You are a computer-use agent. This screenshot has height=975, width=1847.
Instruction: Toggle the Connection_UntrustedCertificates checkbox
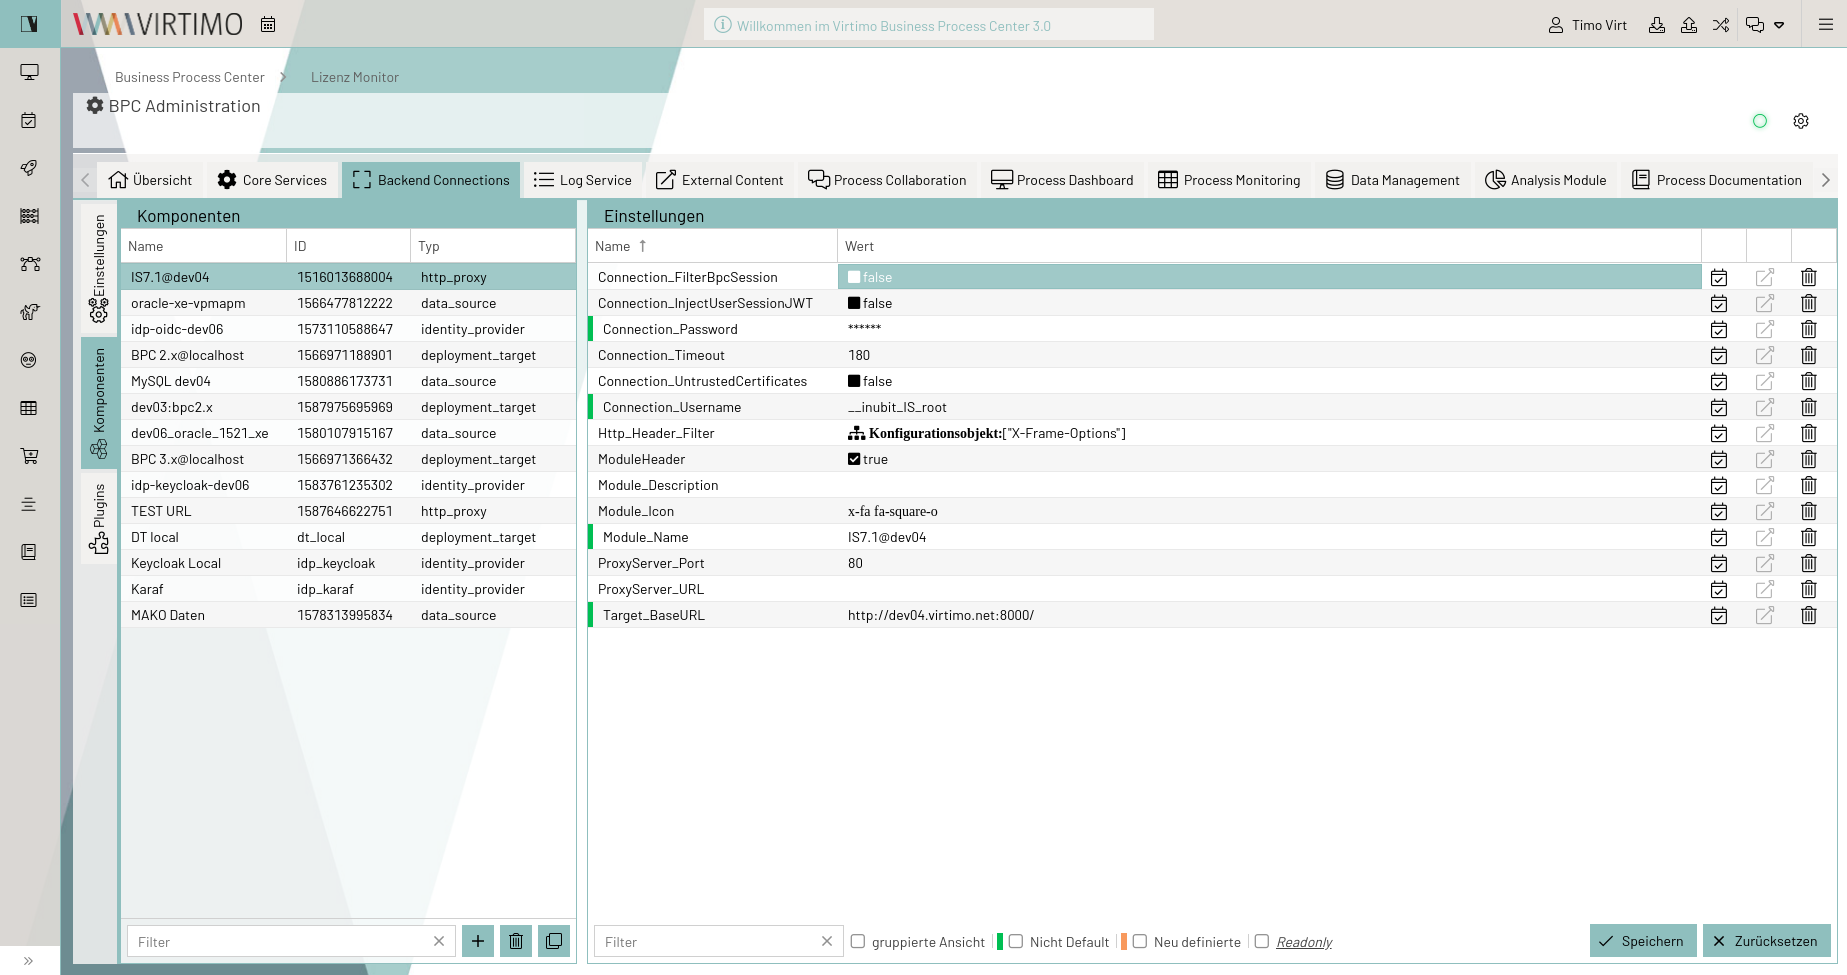tap(854, 381)
